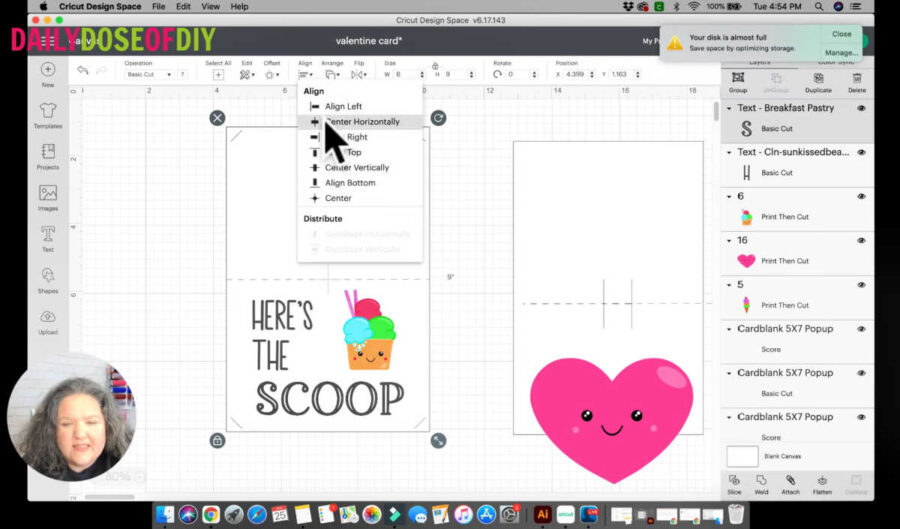The height and width of the screenshot is (529, 900).
Task: Click the Blank Canvas color swatch
Action: pos(742,456)
